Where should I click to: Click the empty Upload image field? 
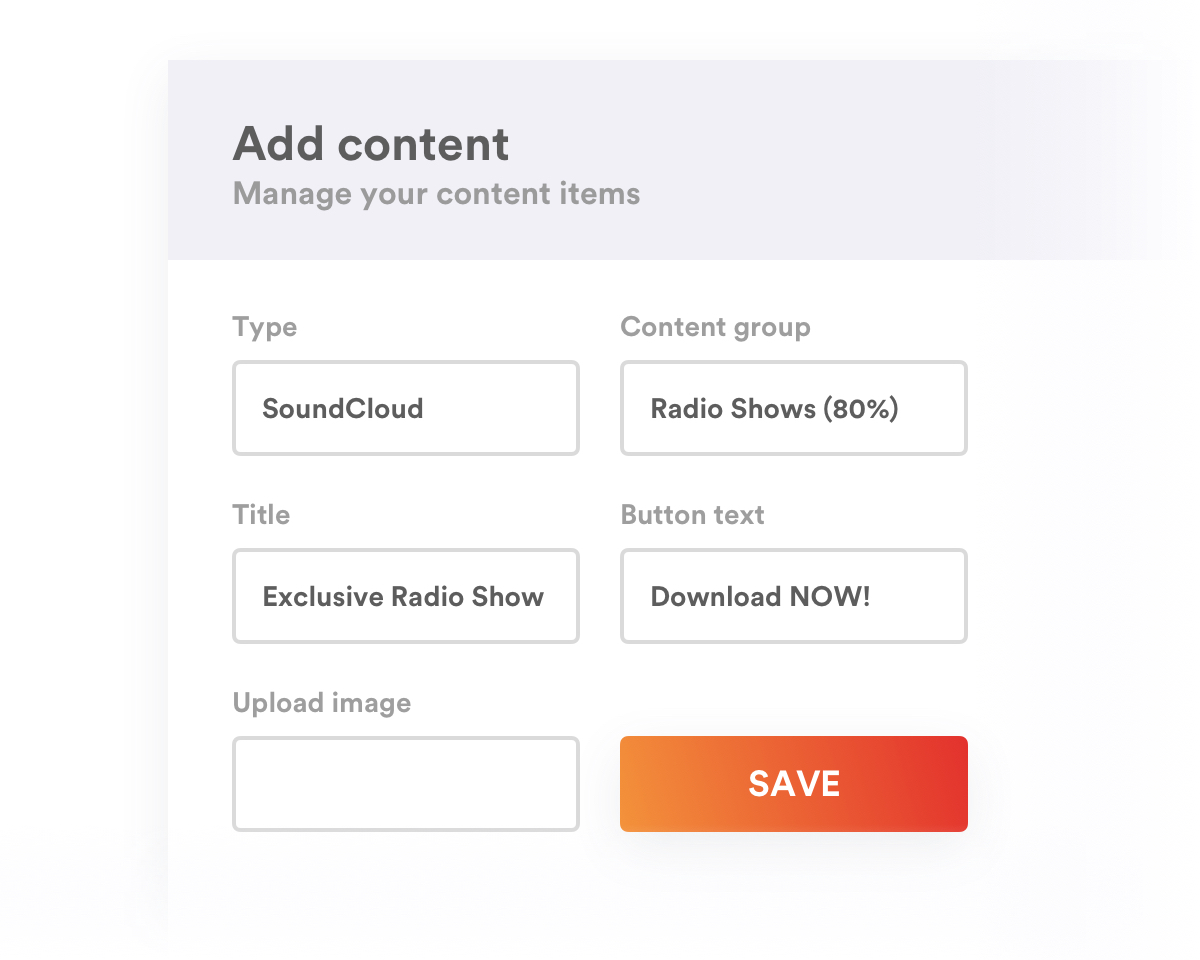tap(405, 784)
